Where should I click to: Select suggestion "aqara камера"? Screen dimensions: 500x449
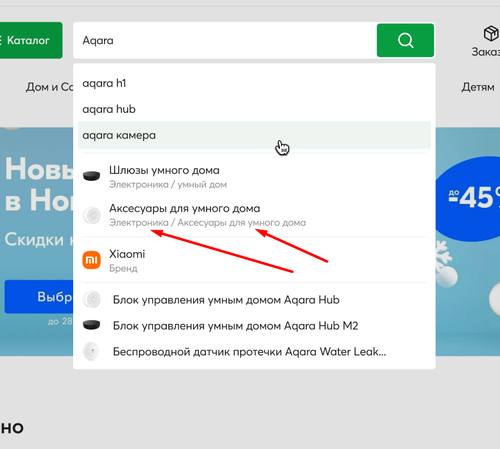254,135
